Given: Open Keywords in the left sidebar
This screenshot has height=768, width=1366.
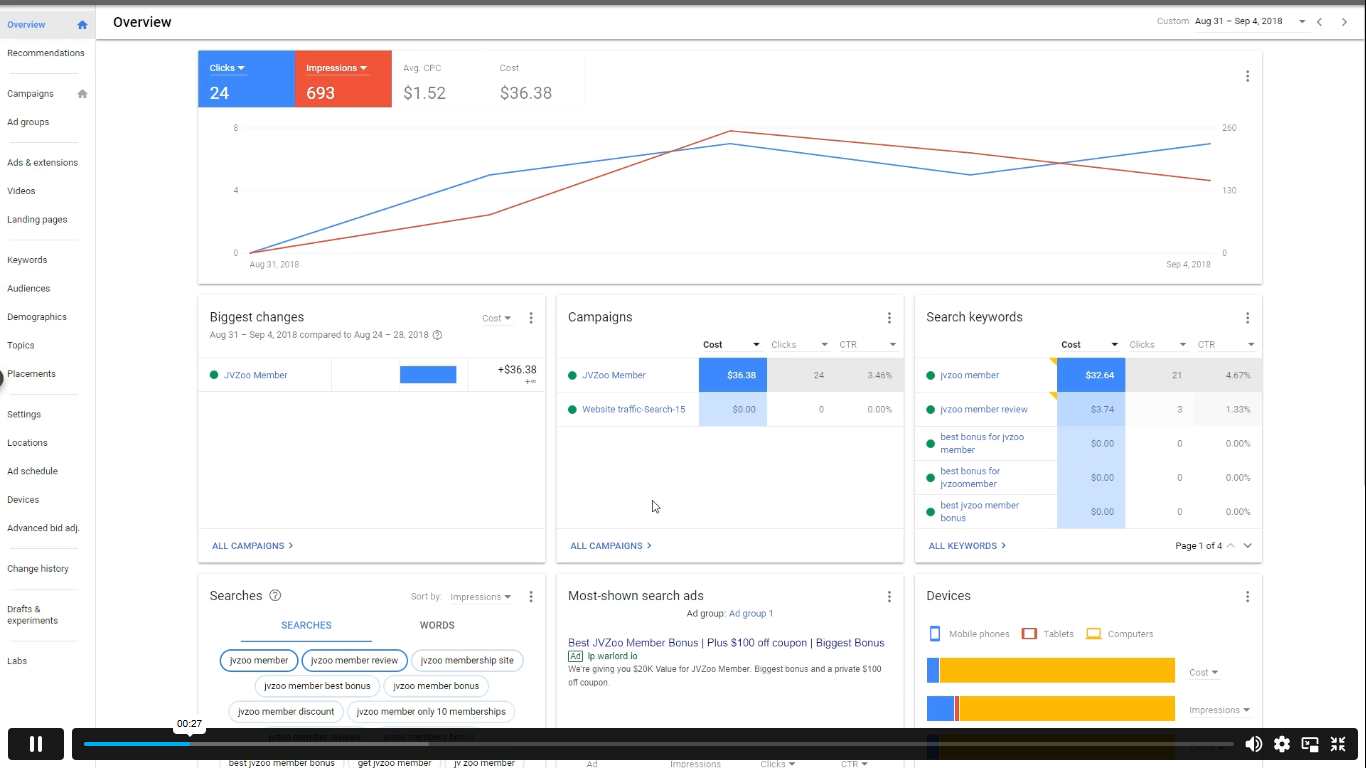Looking at the screenshot, I should click(x=27, y=260).
